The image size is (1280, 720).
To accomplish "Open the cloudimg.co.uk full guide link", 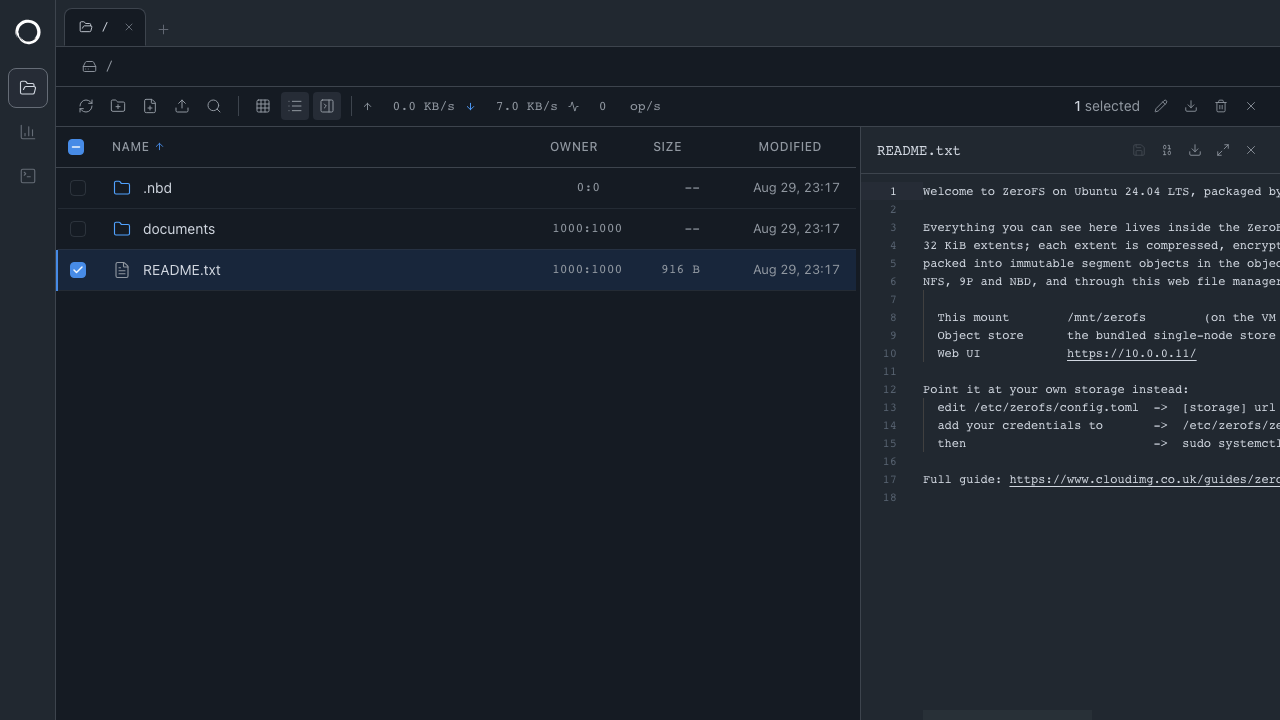I will coord(1144,480).
